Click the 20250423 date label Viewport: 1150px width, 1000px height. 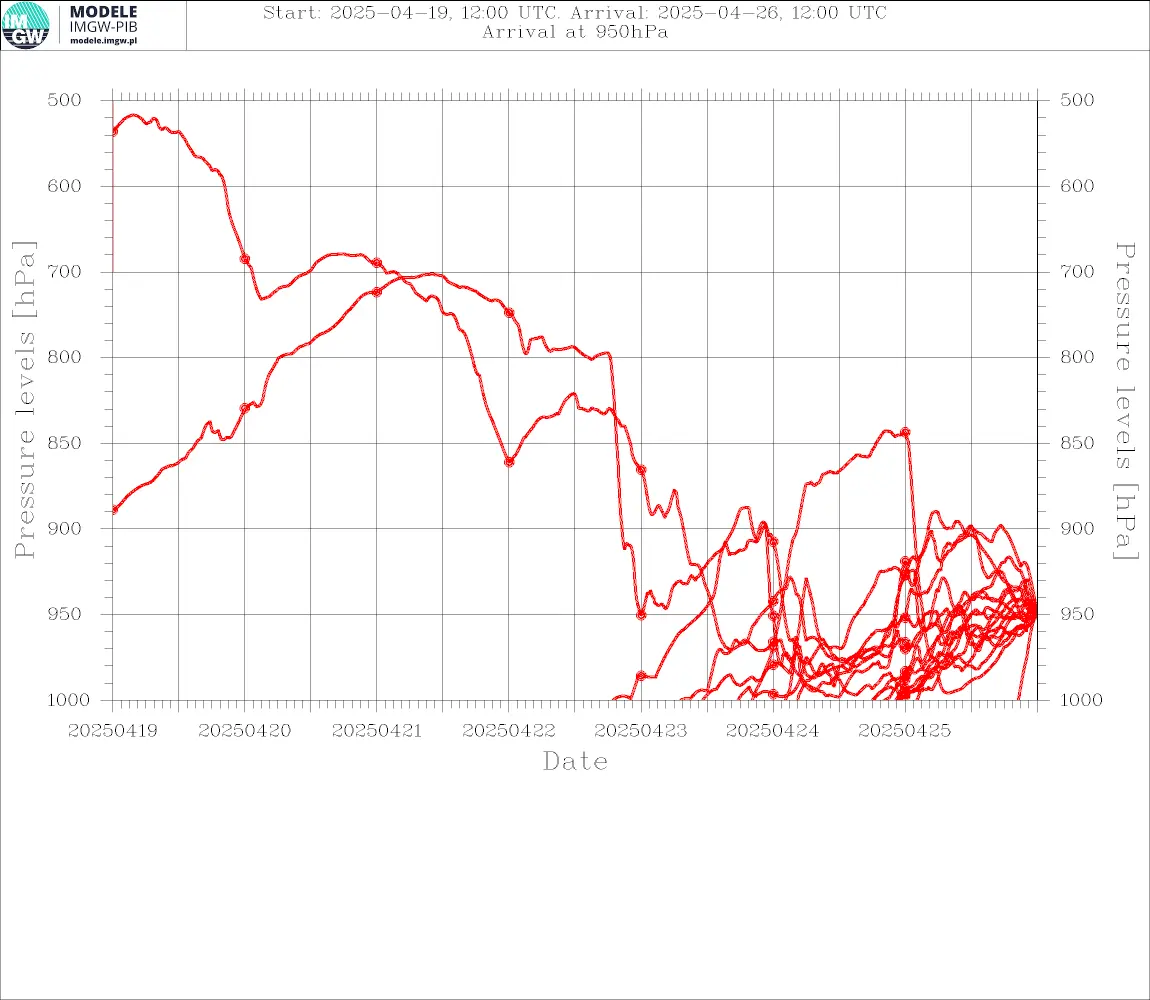[641, 731]
